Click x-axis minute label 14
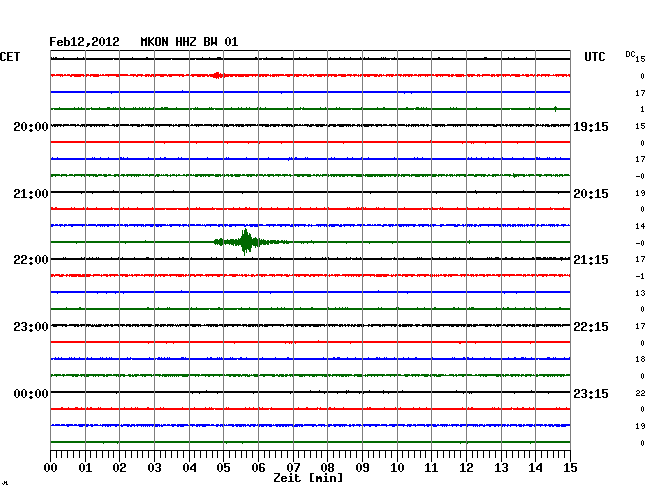Screen dimensions: 650x494 [x=536, y=468]
